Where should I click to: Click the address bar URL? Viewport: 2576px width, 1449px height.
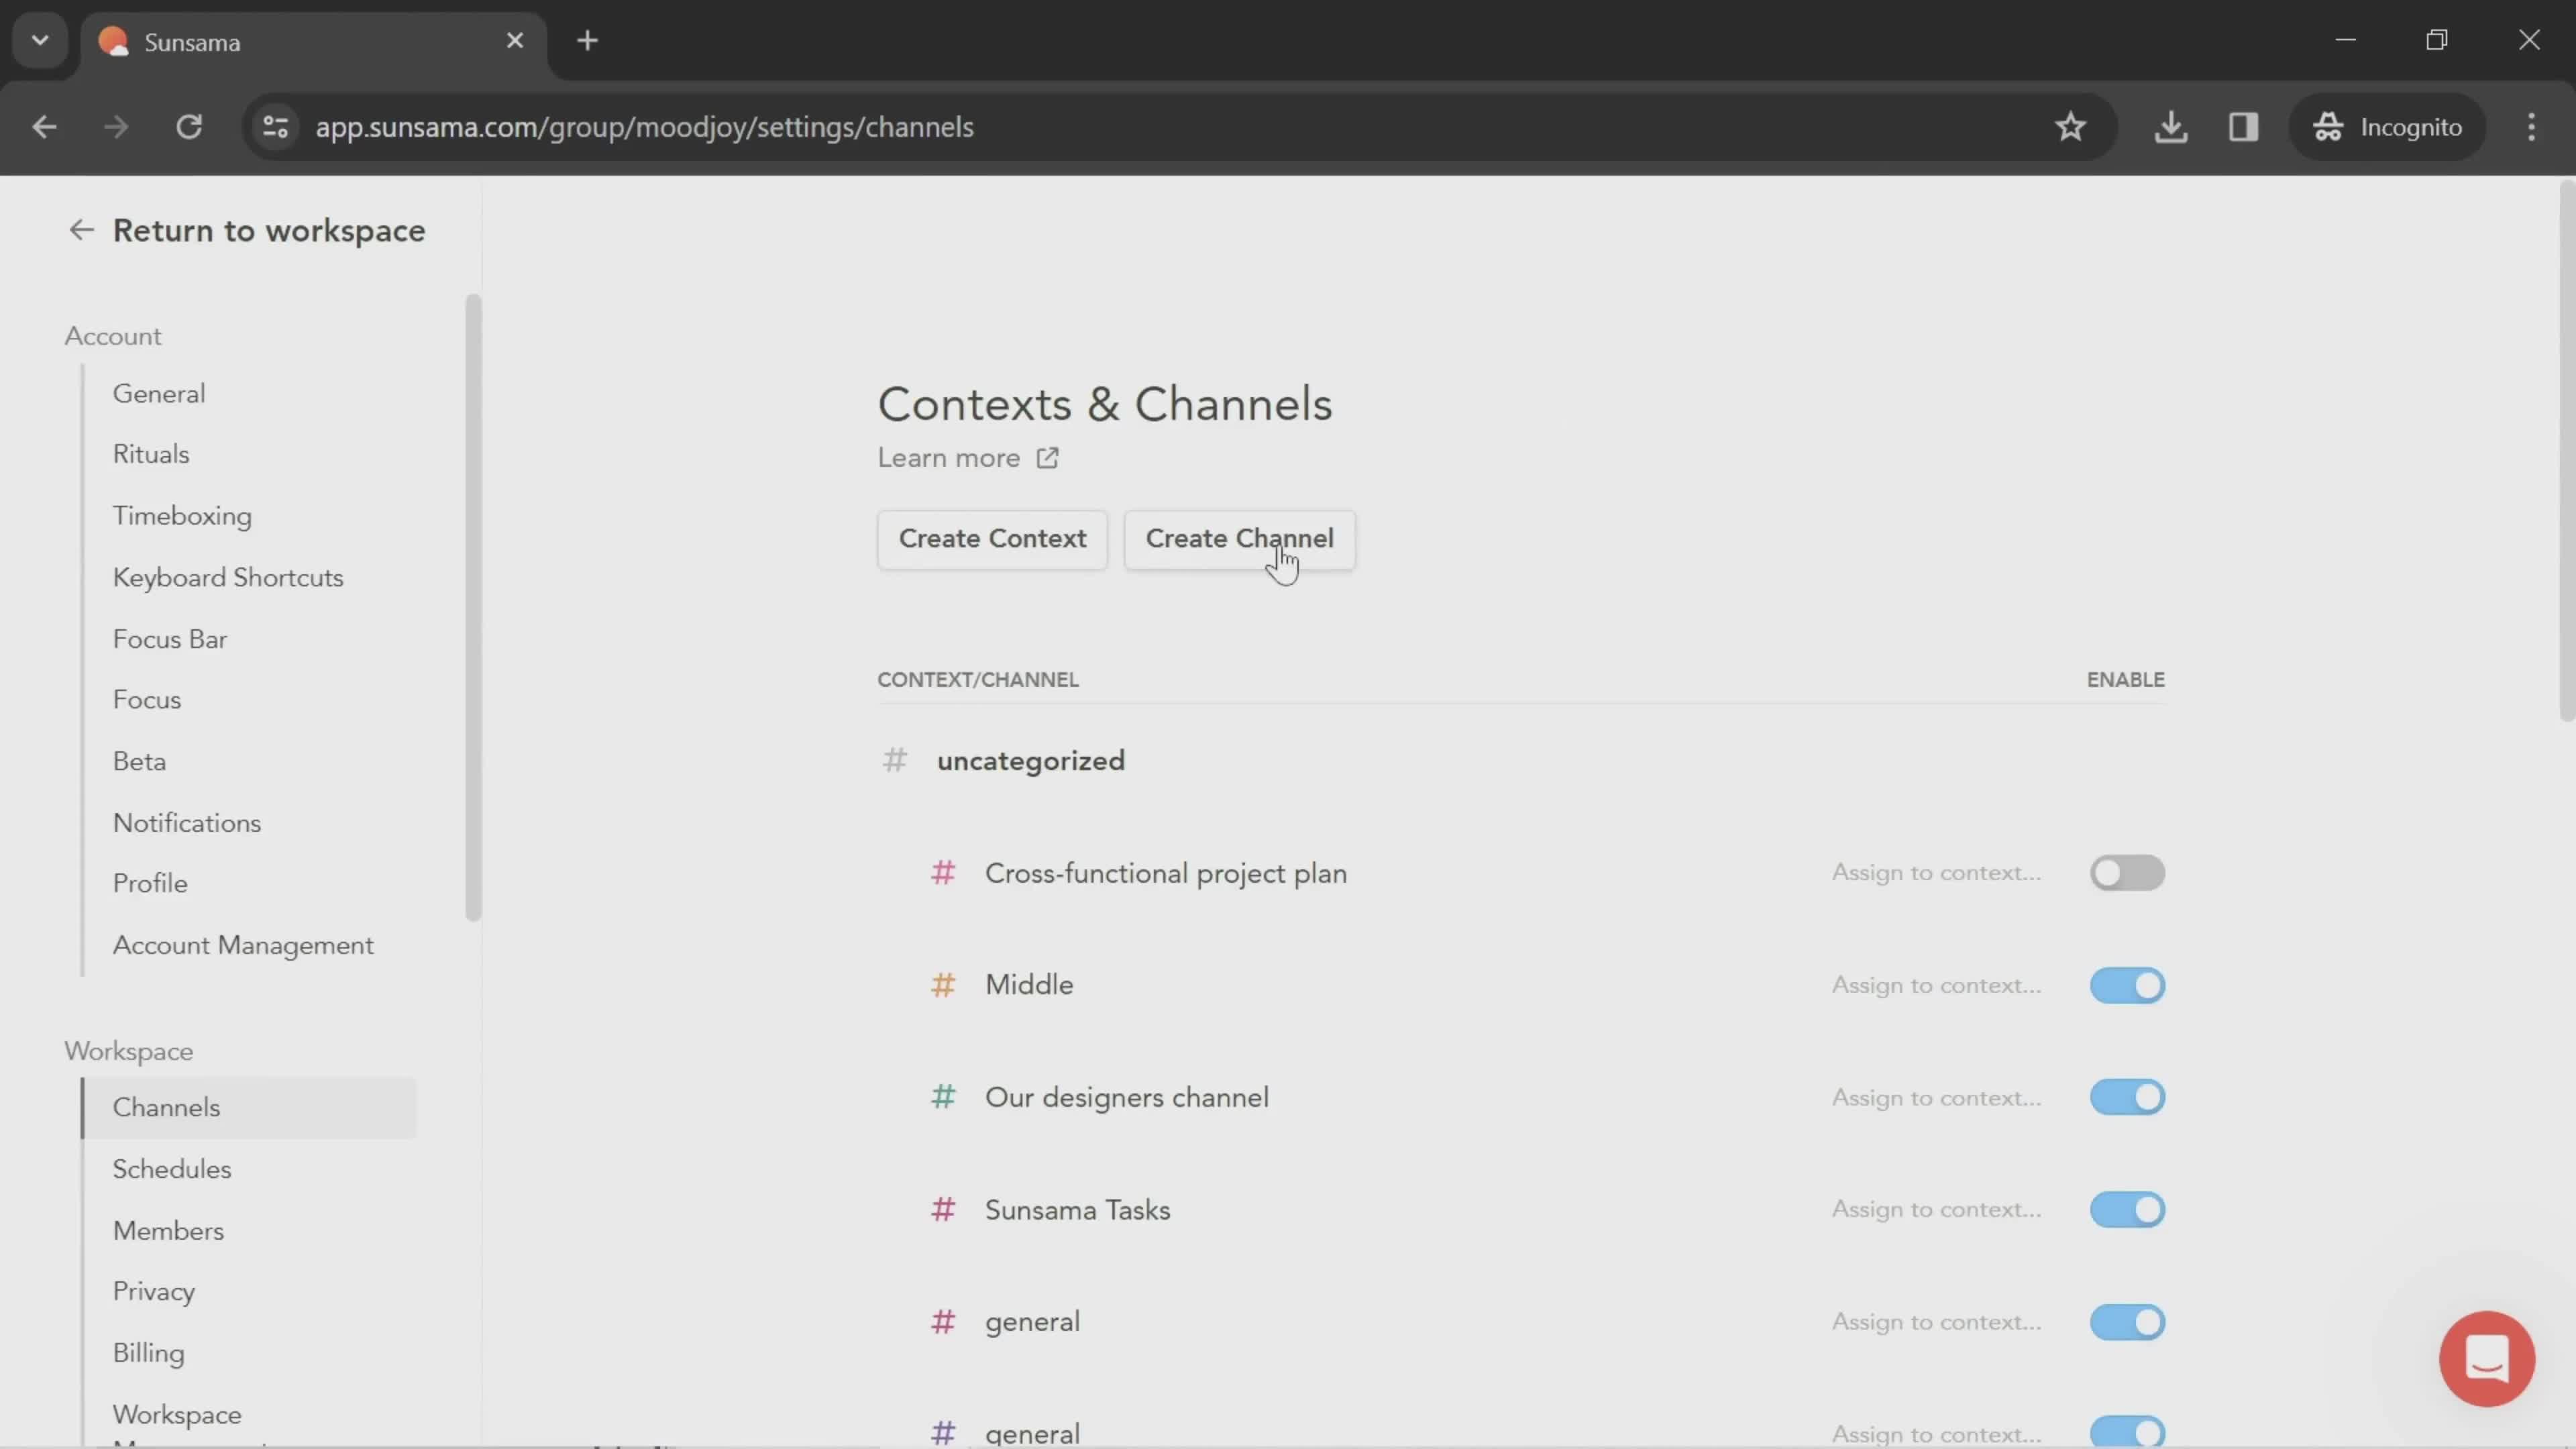coord(644,127)
